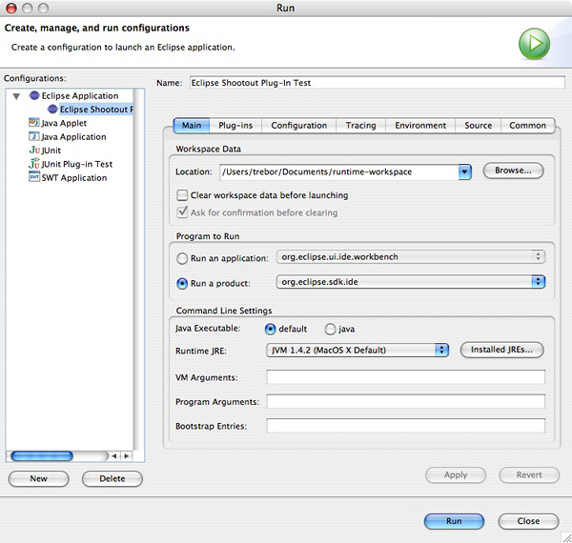Image resolution: width=572 pixels, height=543 pixels.
Task: Click the Program Arguments field
Action: click(x=406, y=402)
